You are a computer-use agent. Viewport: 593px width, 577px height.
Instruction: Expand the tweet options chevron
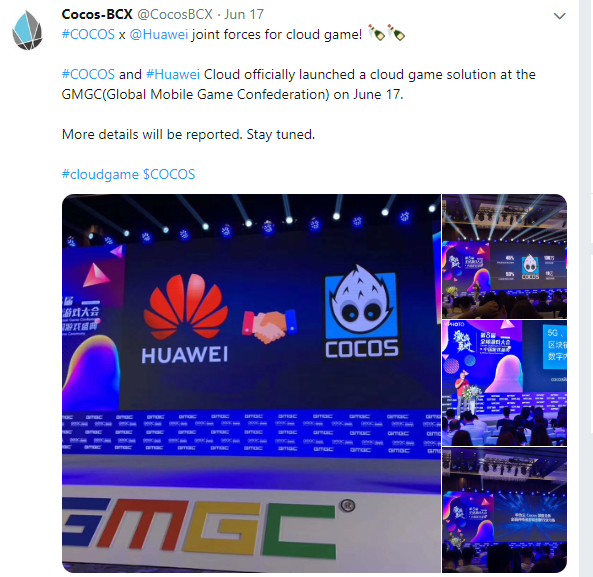tap(559, 16)
